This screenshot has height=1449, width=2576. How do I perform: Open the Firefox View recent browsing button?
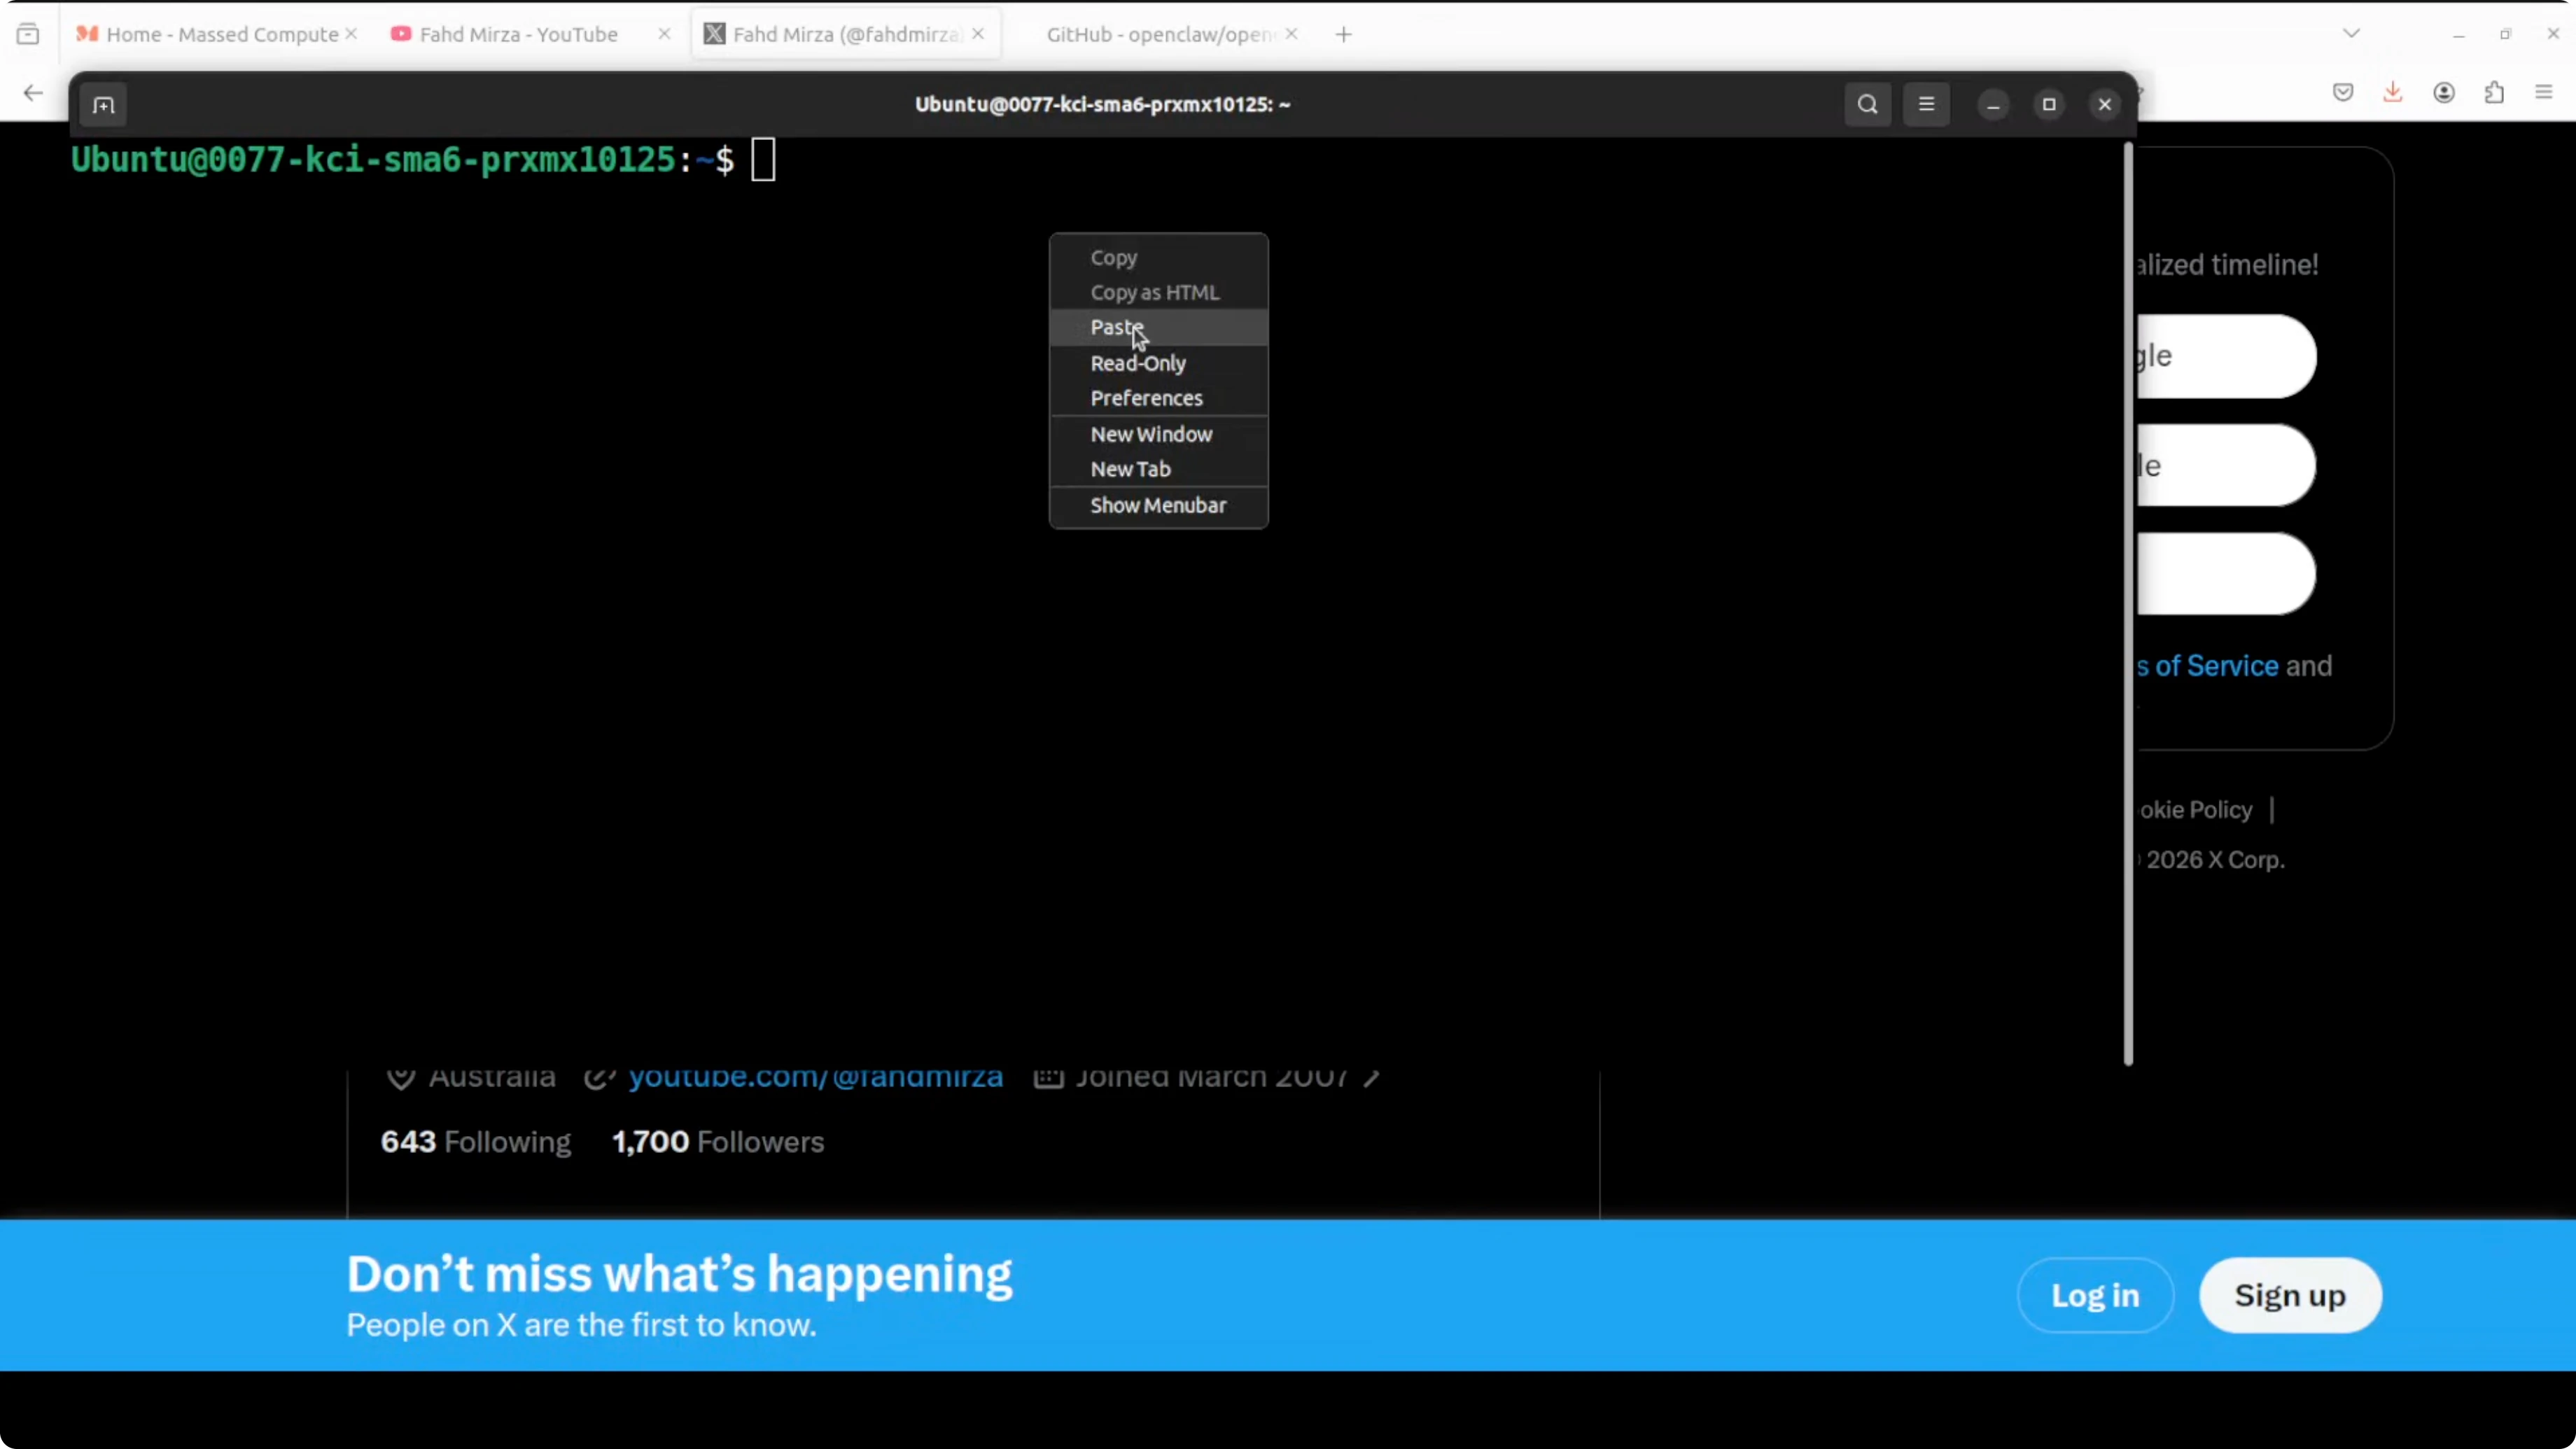coord(28,34)
